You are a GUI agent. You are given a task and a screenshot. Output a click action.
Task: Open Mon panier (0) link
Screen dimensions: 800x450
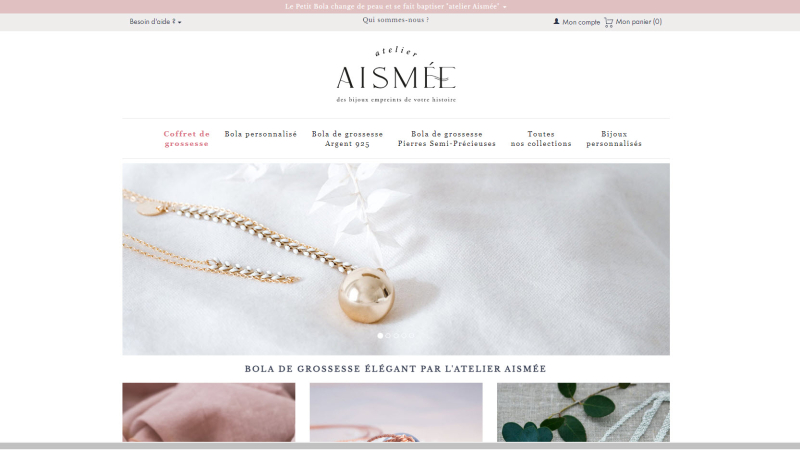[x=638, y=21]
